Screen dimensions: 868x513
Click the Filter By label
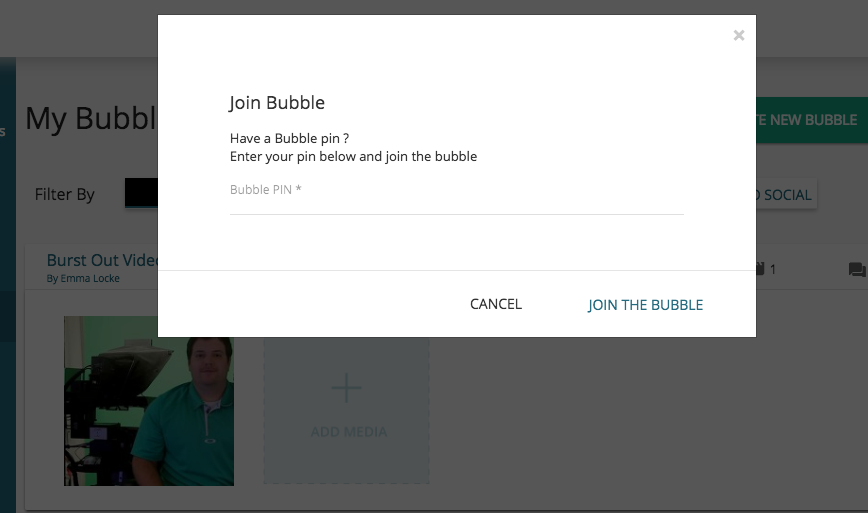point(65,194)
